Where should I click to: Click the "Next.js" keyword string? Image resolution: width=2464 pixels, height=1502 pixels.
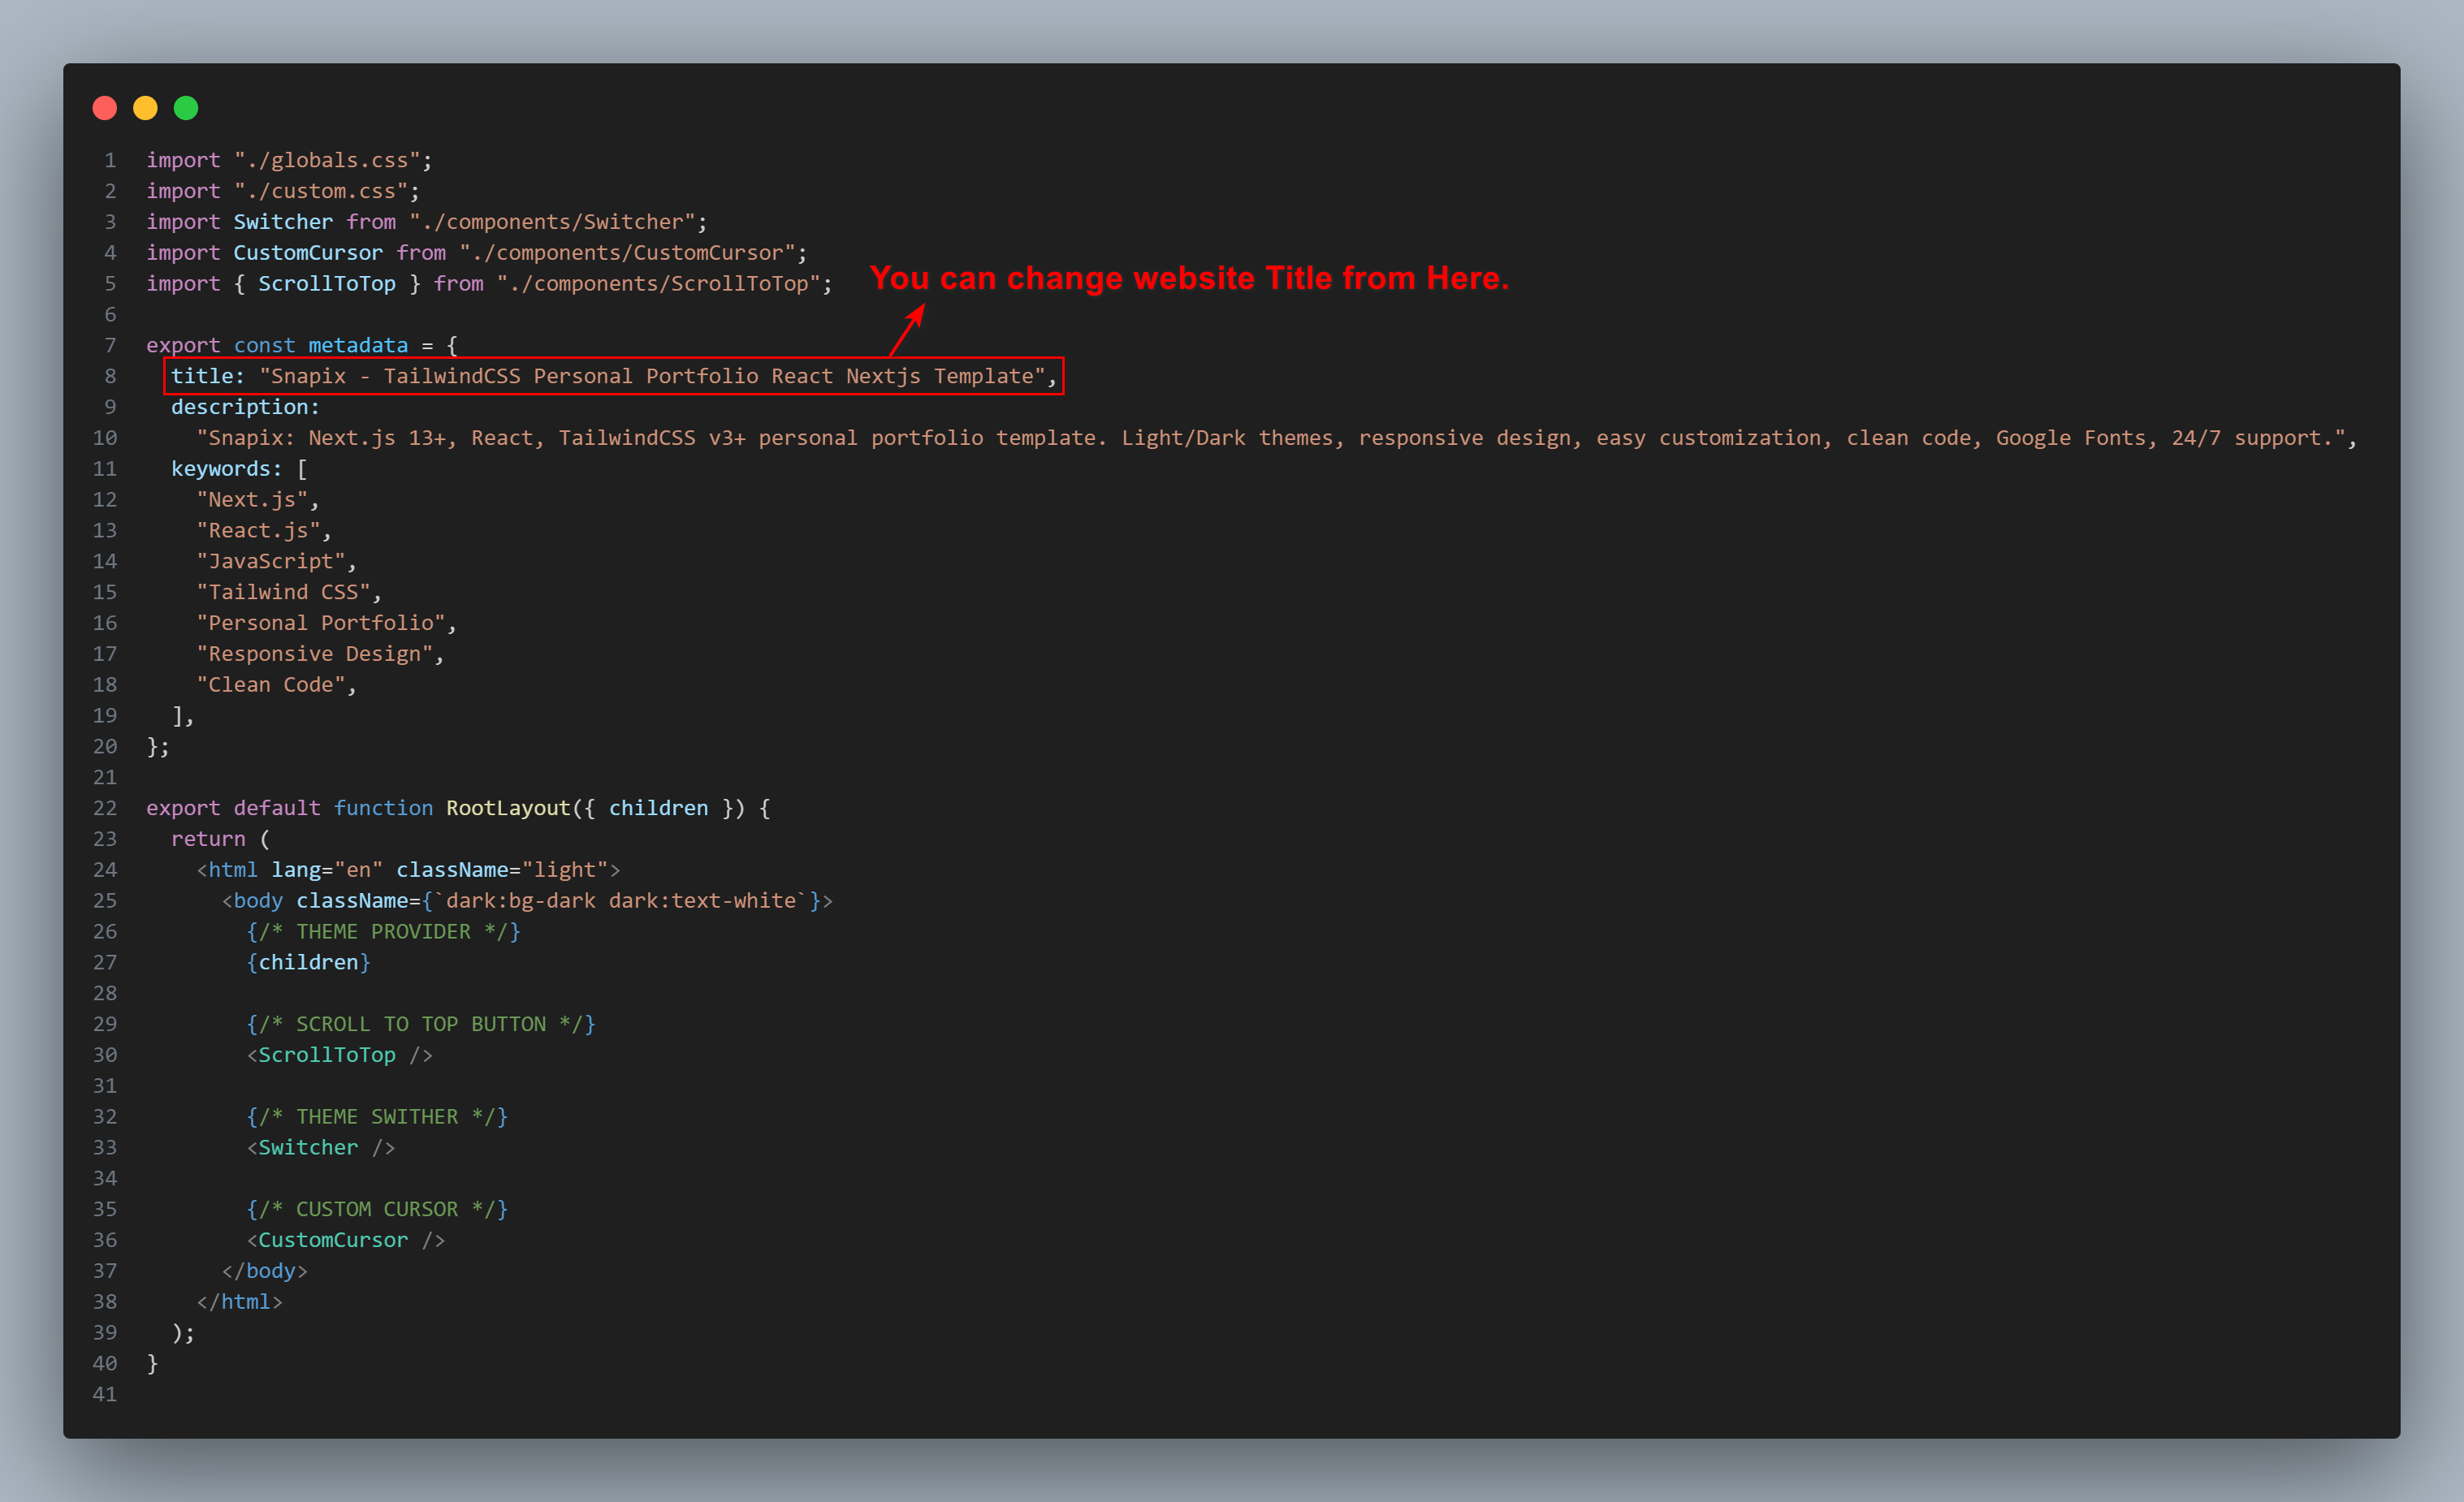252,500
